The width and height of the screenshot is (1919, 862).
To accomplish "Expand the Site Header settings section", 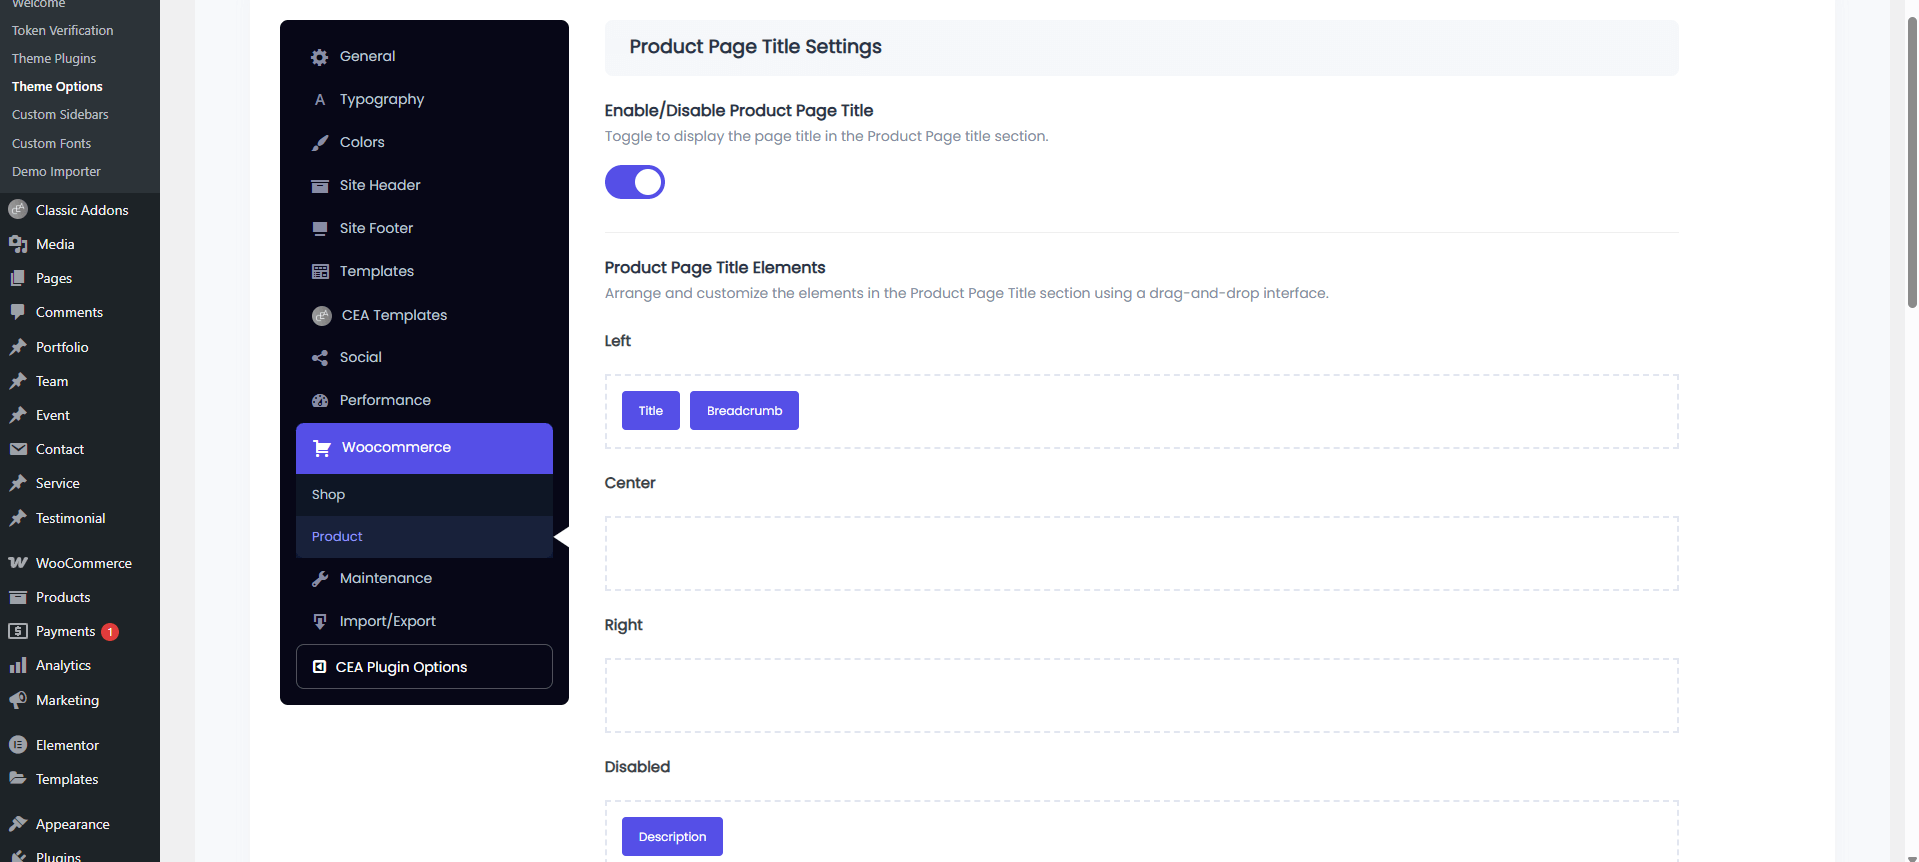I will pos(380,185).
